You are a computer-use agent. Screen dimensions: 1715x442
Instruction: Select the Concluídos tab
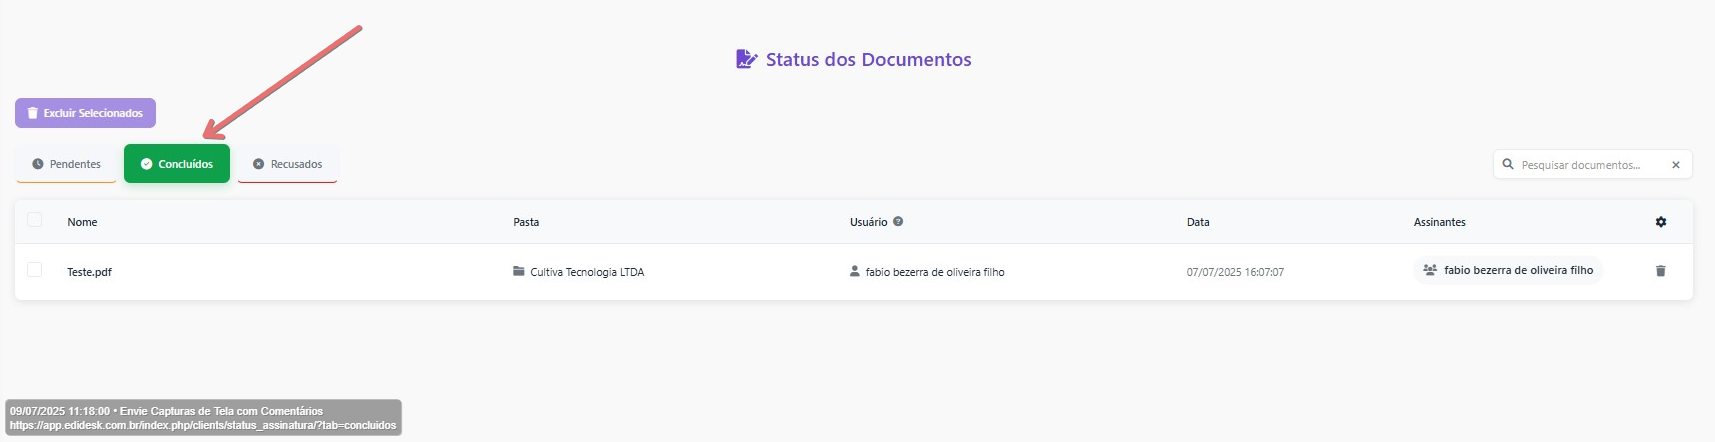177,164
